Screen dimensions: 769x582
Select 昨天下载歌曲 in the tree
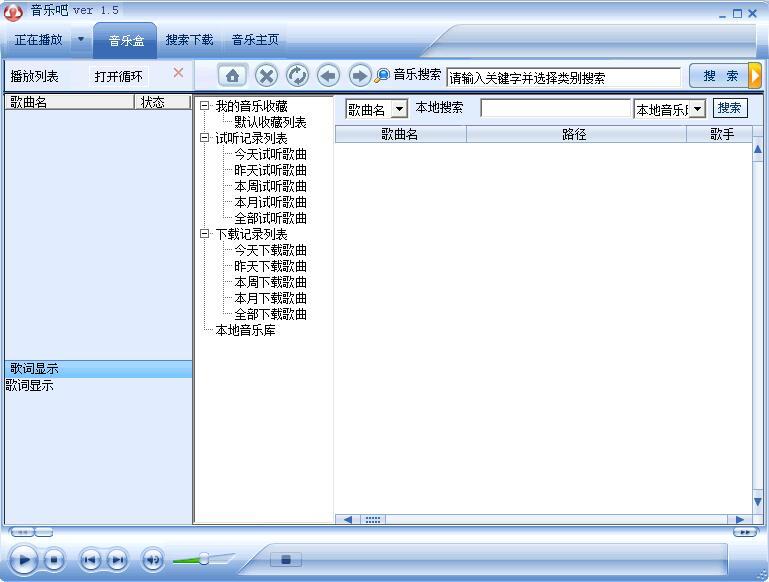270,266
